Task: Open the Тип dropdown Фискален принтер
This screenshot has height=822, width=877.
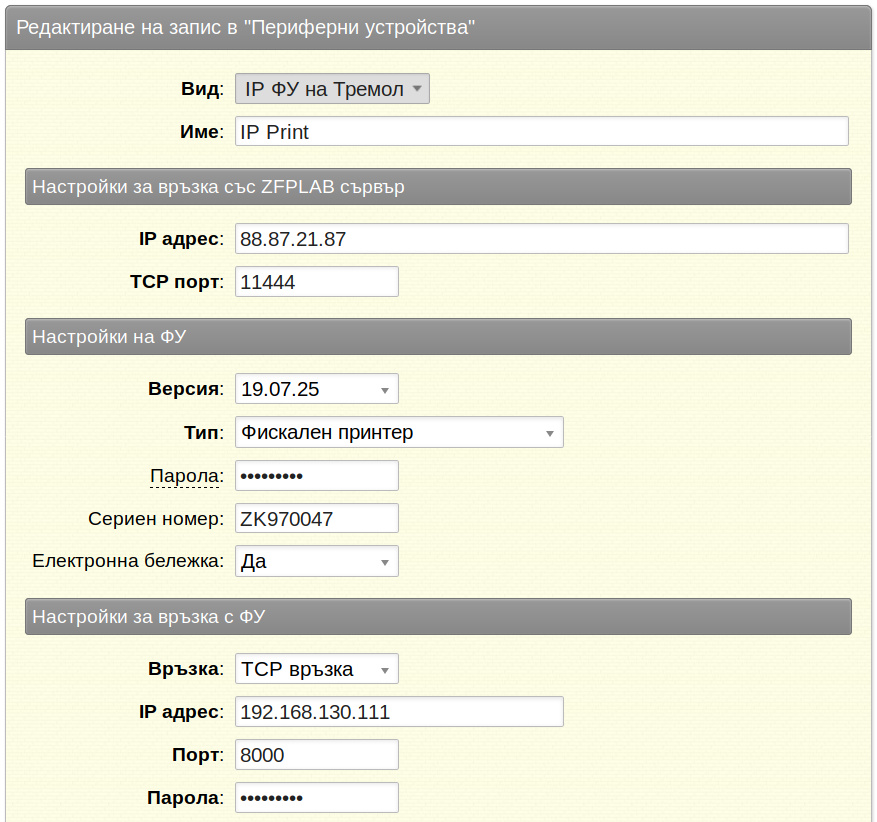Action: pyautogui.click(x=399, y=432)
